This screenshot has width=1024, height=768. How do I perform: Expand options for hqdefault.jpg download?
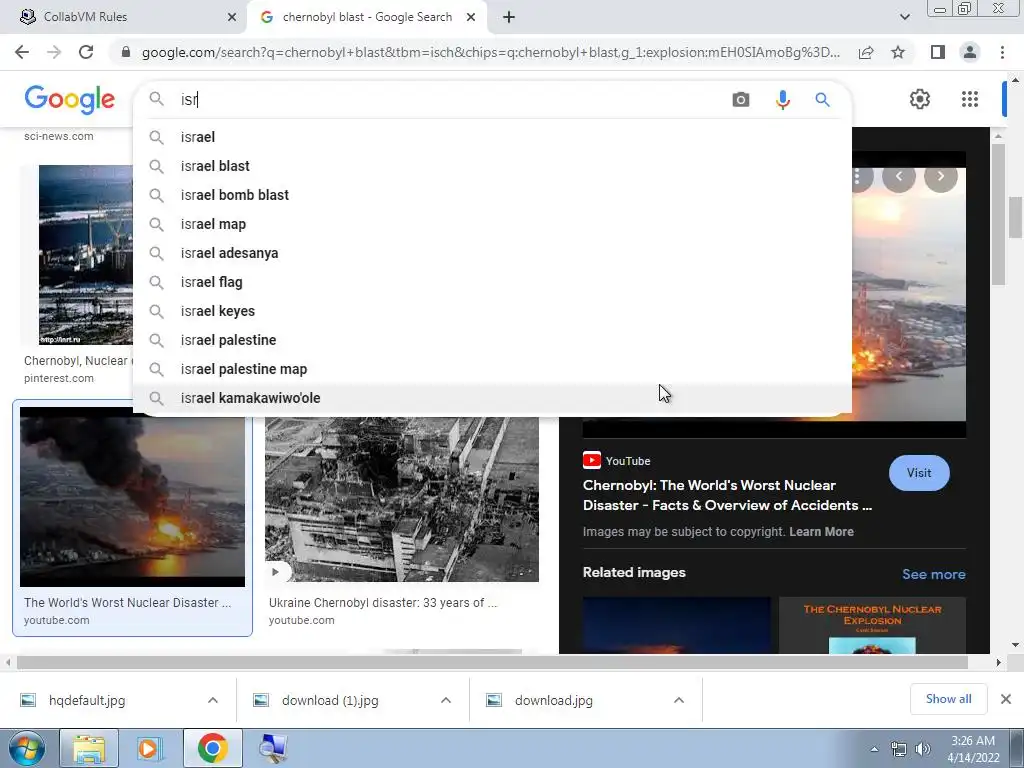coord(213,700)
